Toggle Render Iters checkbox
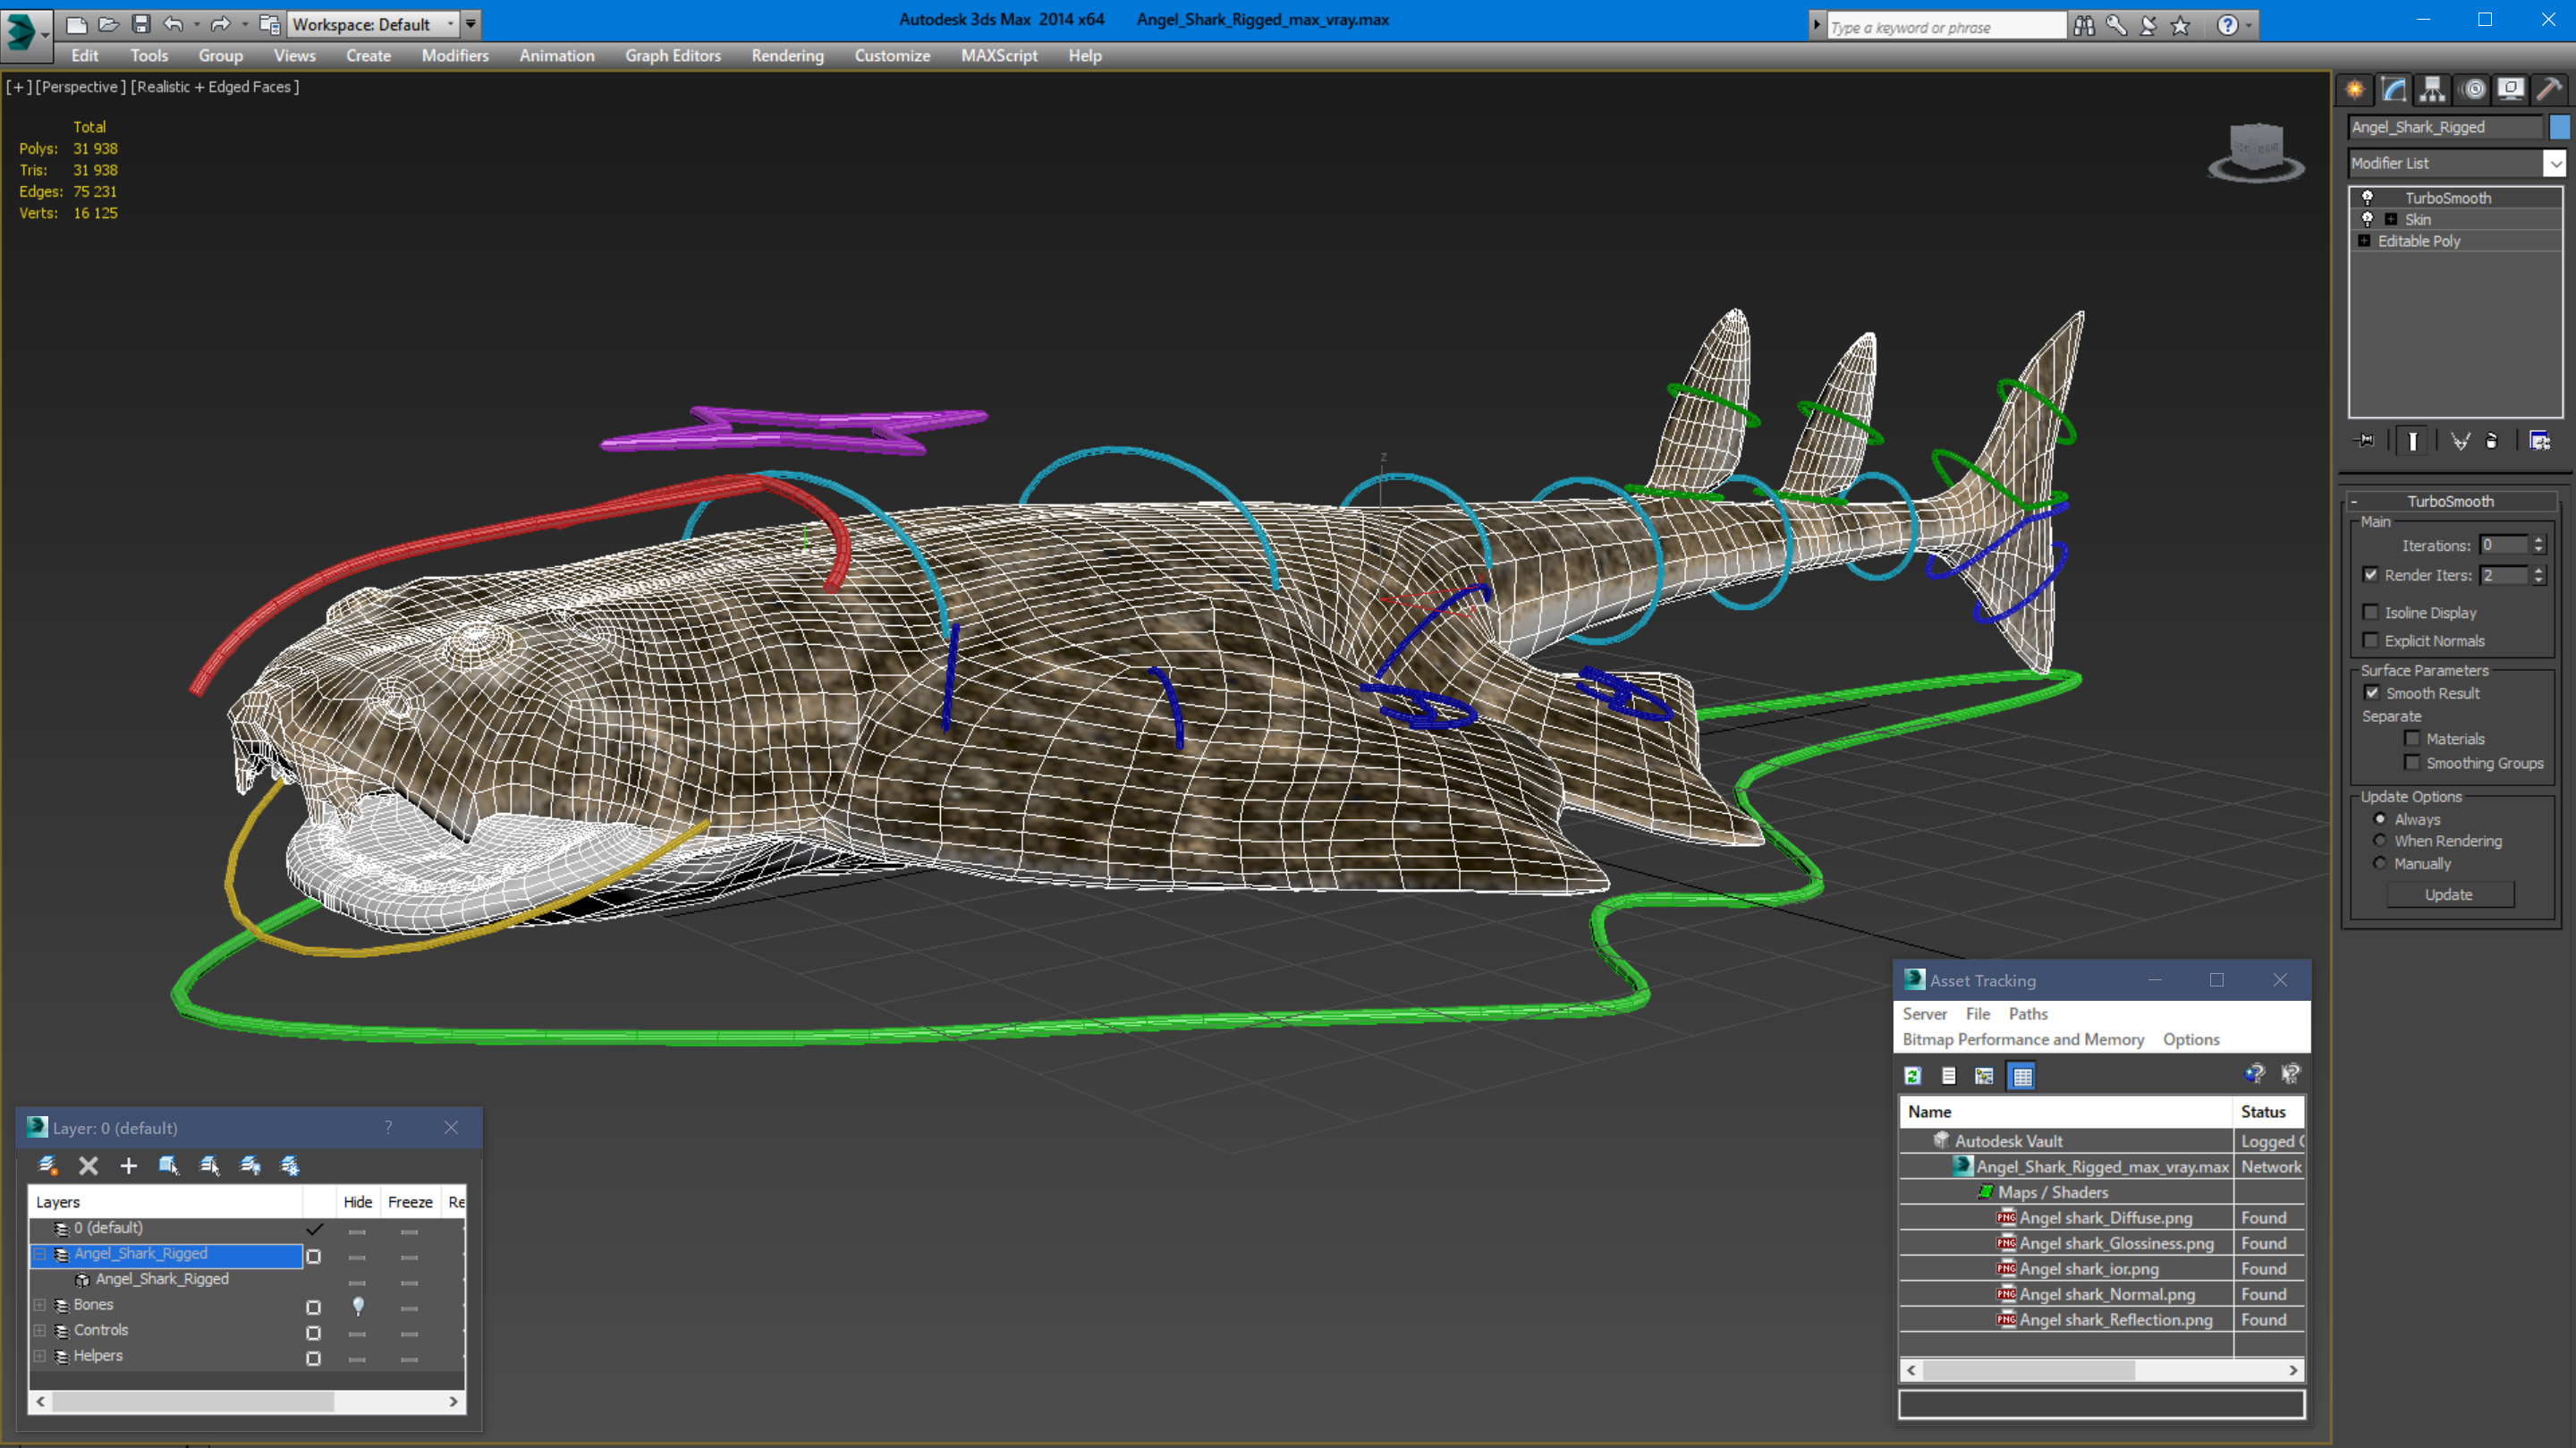 pos(2370,575)
